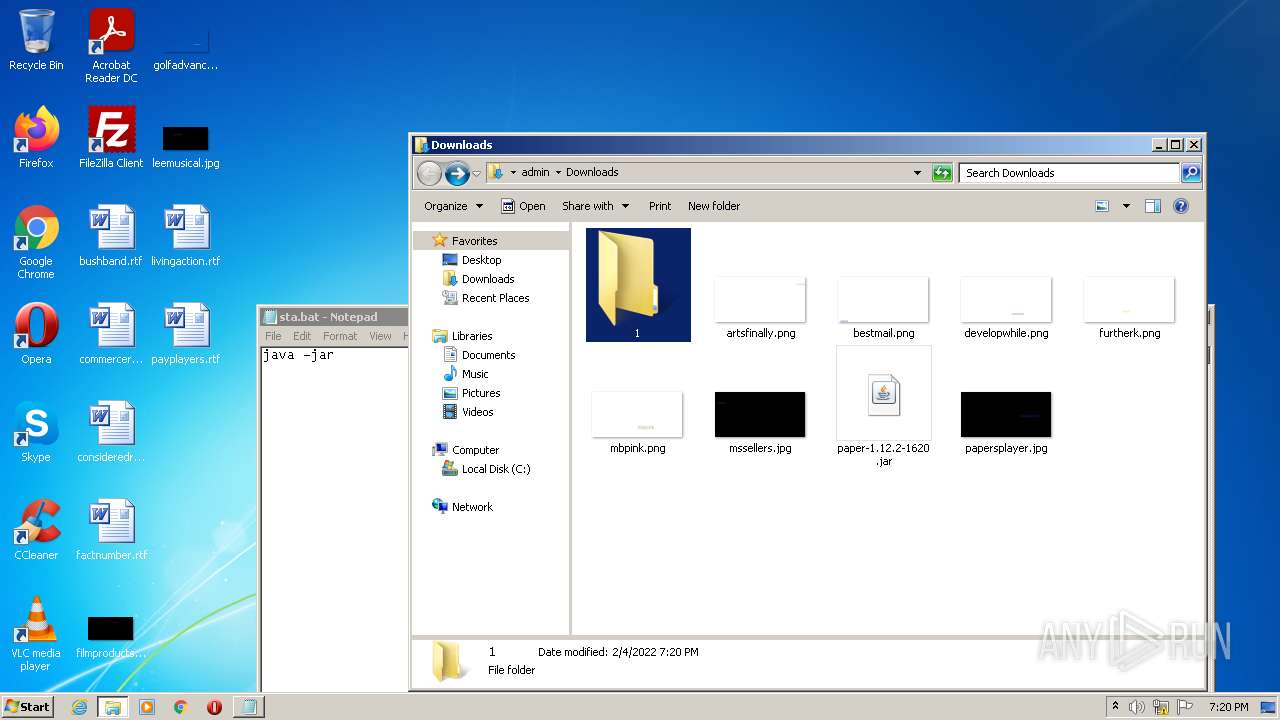Select the paper-1.12.2-1620.jar file
The width and height of the screenshot is (1280, 720).
[883, 408]
